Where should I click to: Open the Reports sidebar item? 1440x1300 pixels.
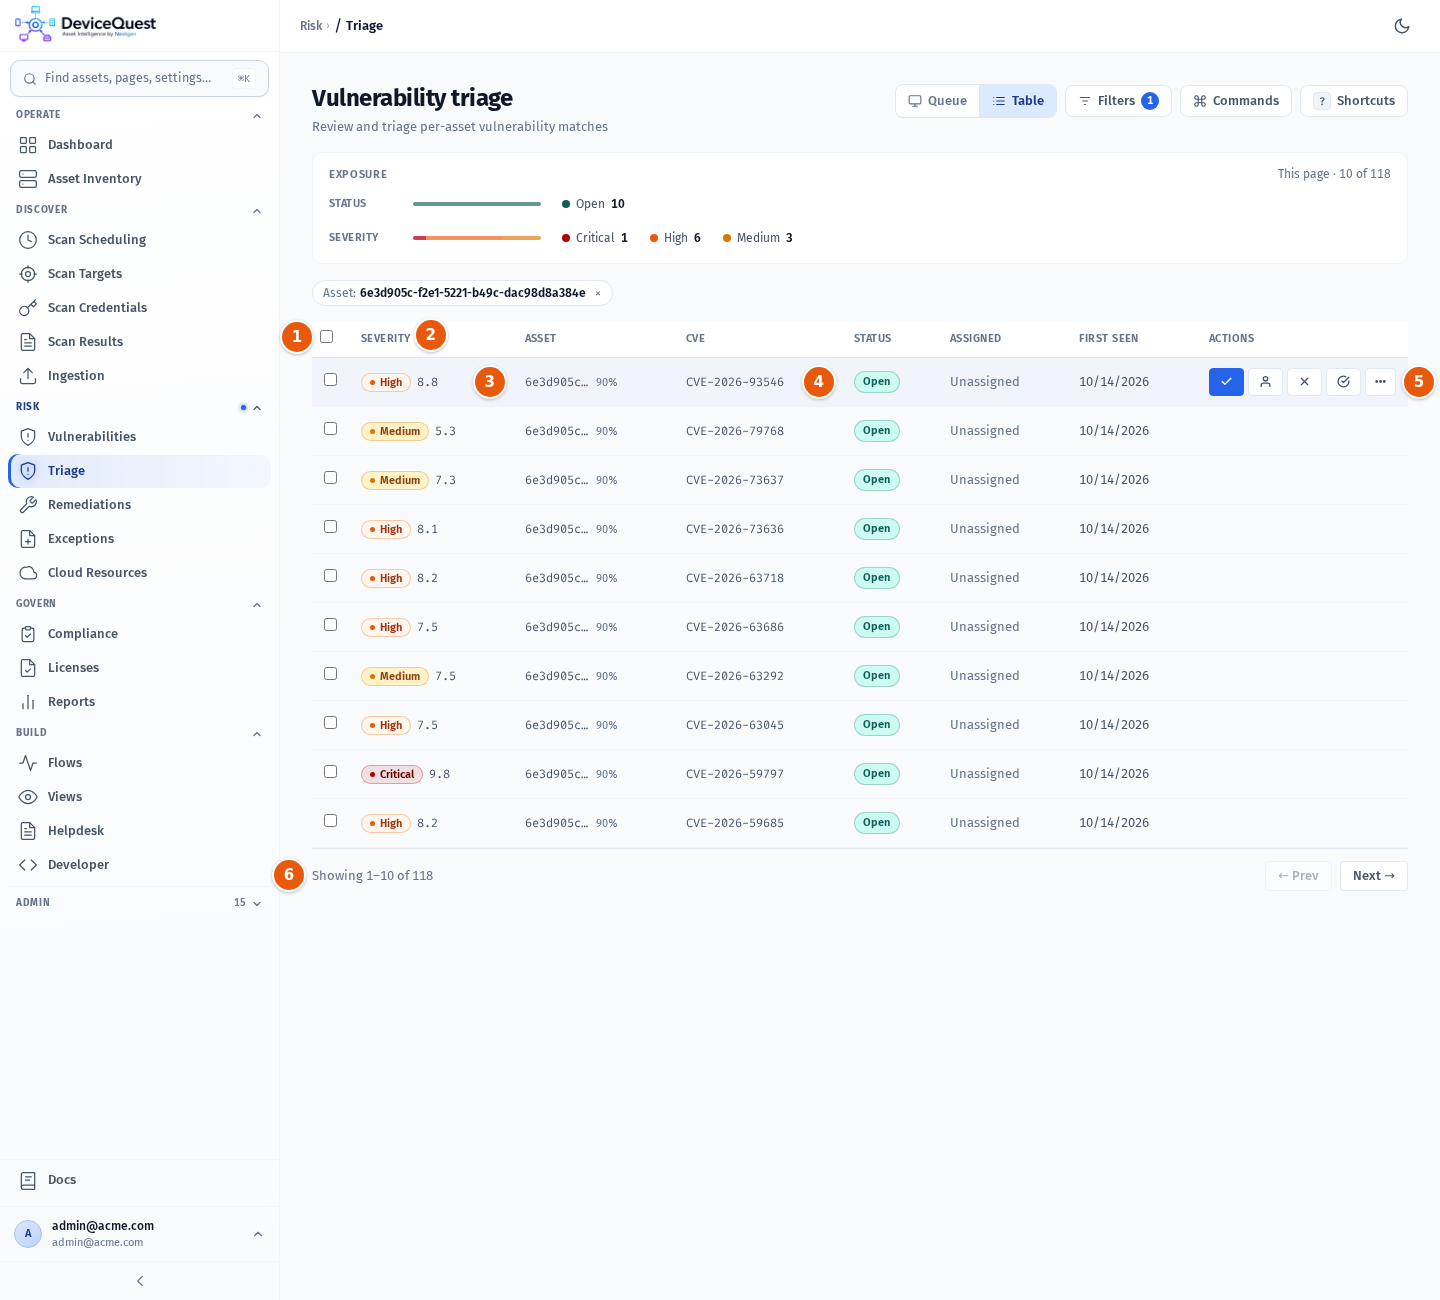[x=139, y=702]
